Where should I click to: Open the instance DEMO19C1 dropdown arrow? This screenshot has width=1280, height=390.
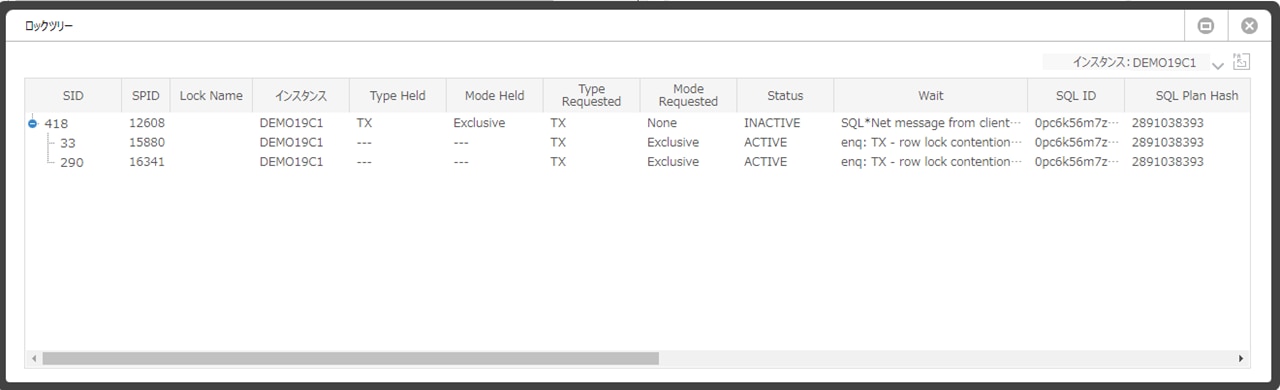pyautogui.click(x=1217, y=65)
